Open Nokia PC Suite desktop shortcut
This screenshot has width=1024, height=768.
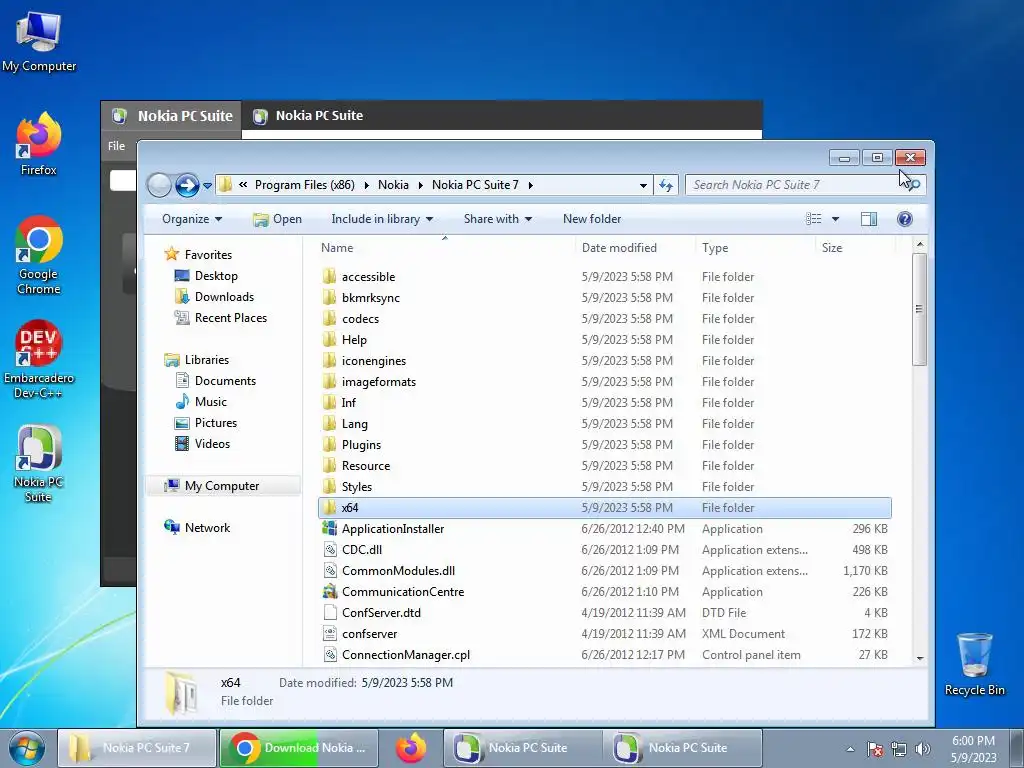point(39,464)
